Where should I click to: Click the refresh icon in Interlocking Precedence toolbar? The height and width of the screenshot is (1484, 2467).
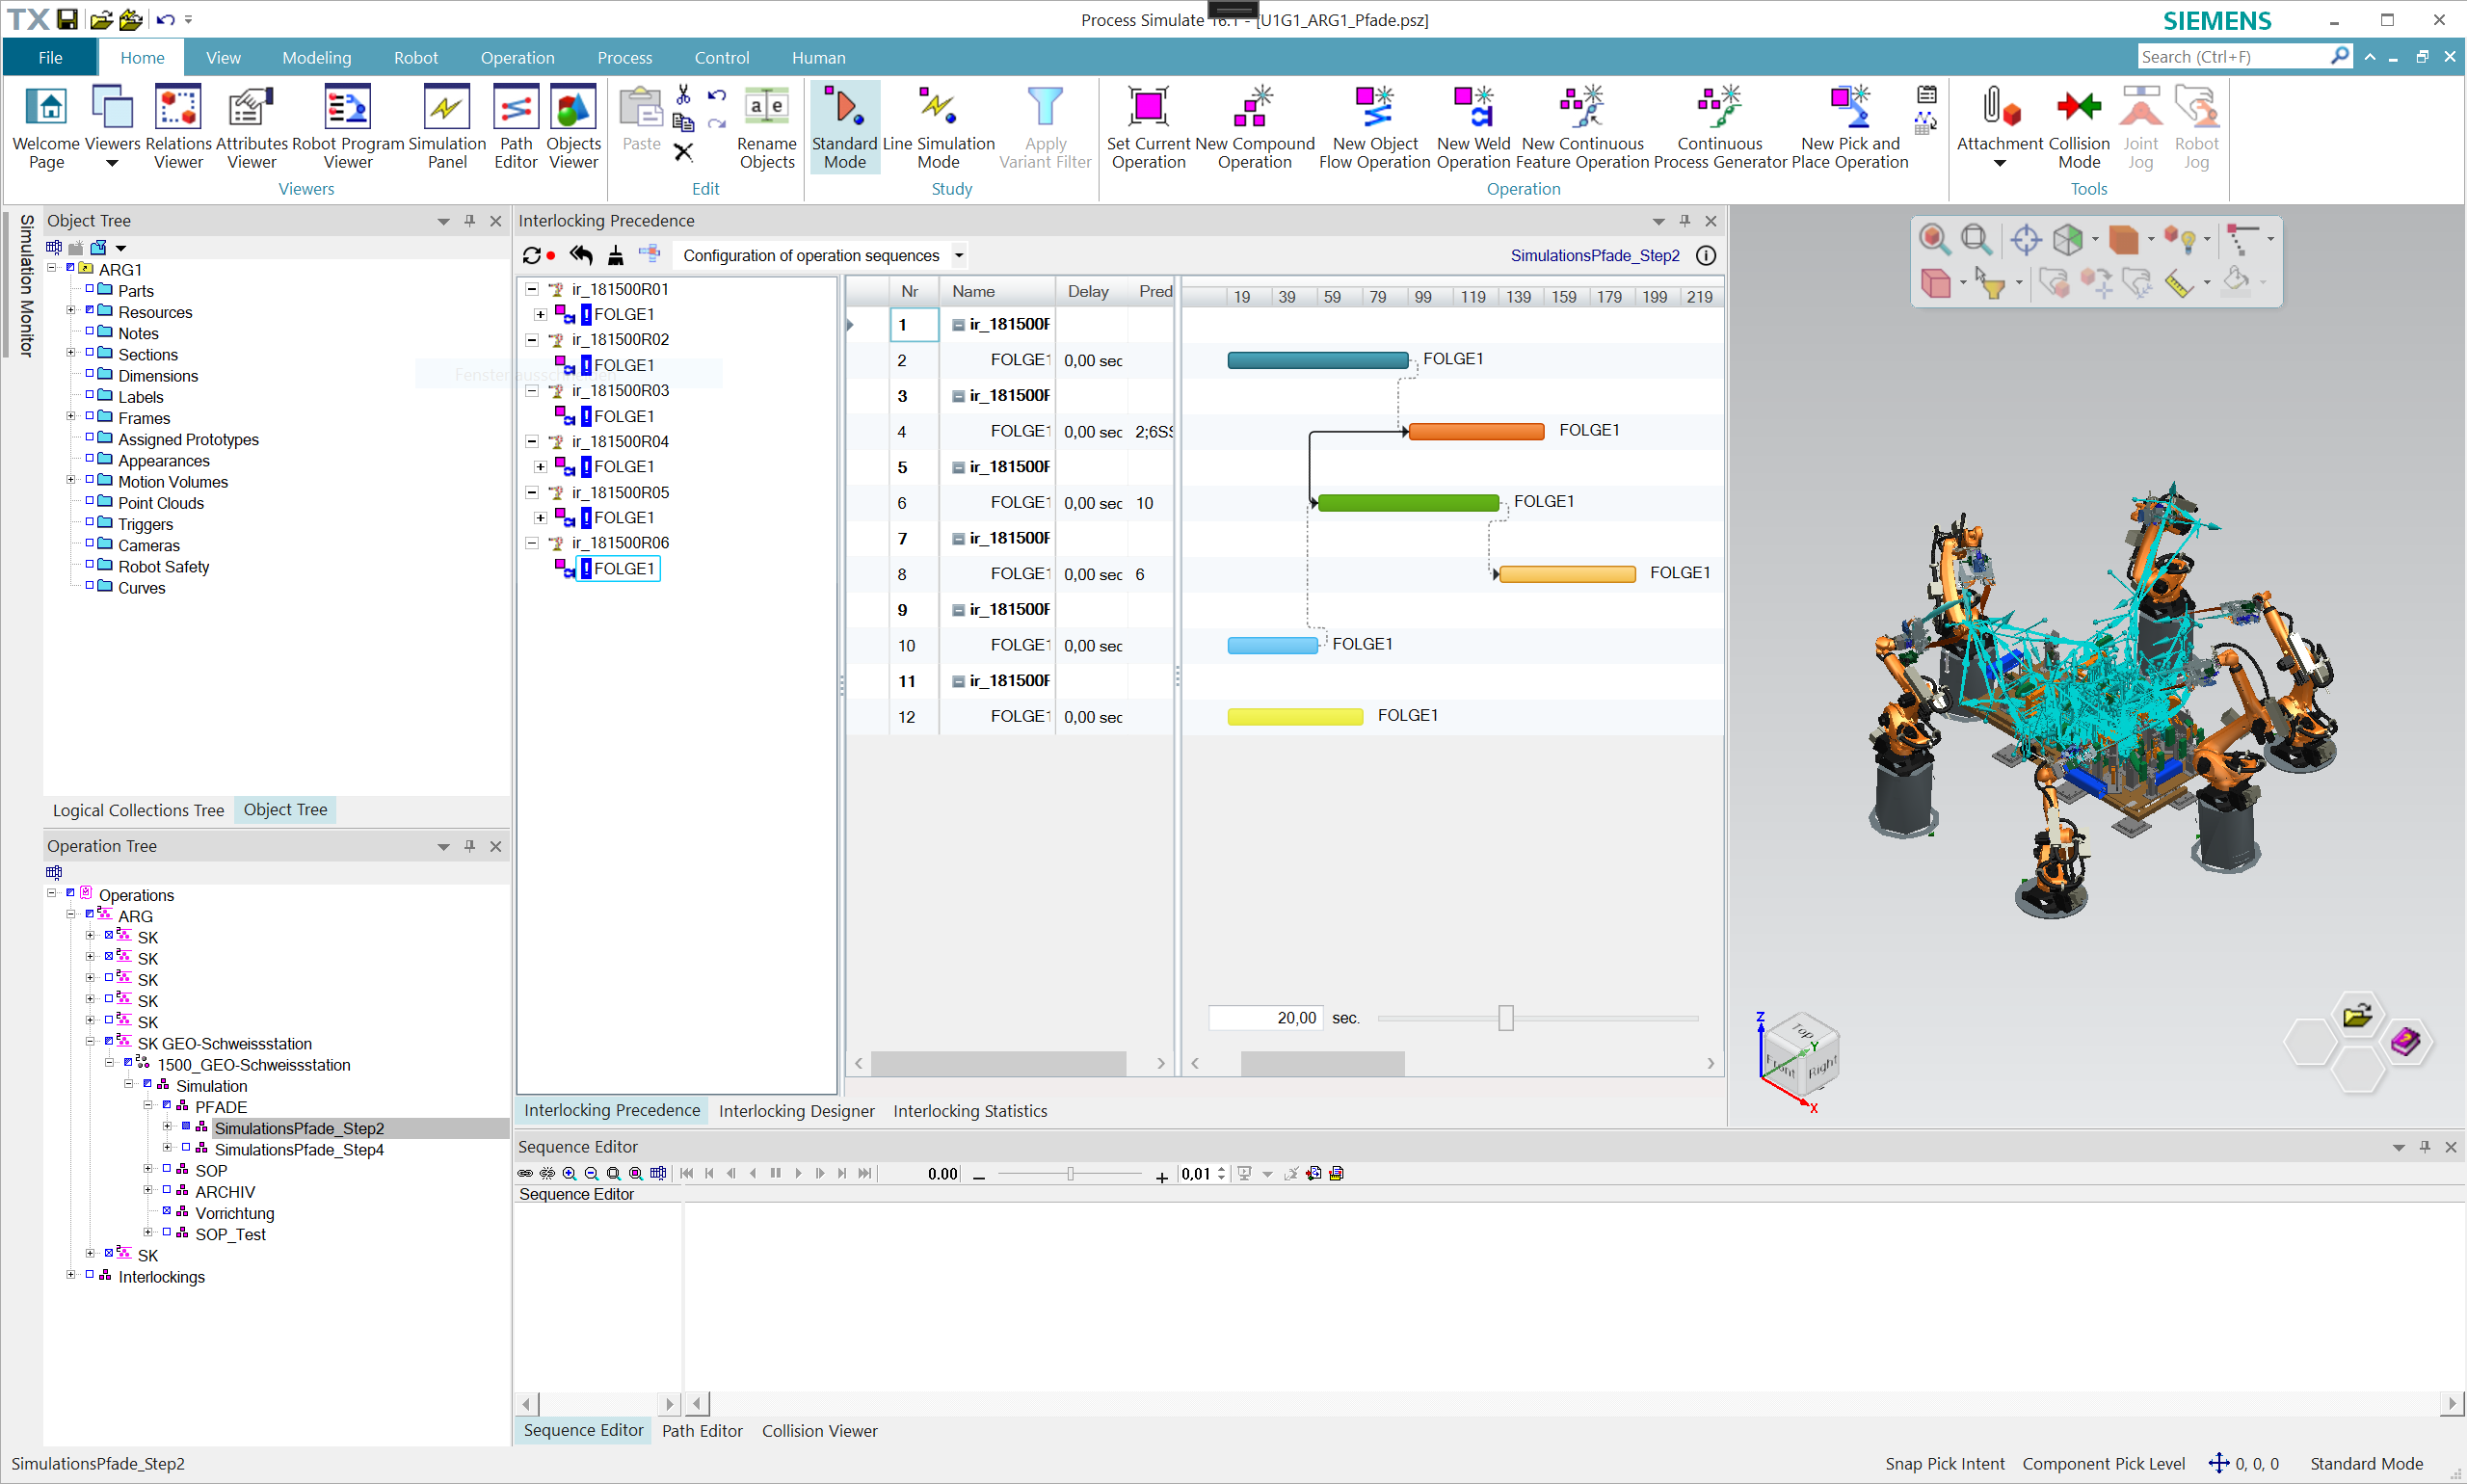pos(532,256)
